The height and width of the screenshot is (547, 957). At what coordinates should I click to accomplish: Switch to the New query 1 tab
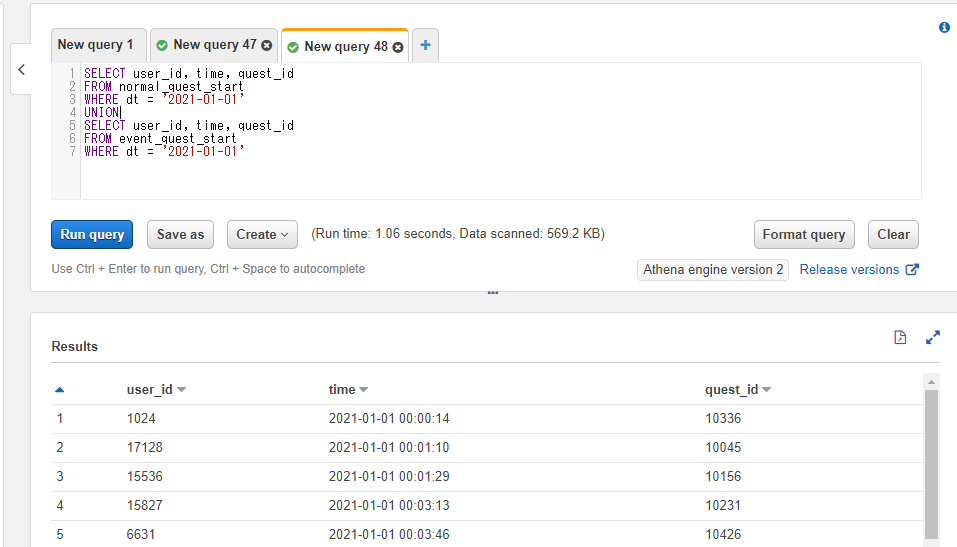click(98, 45)
